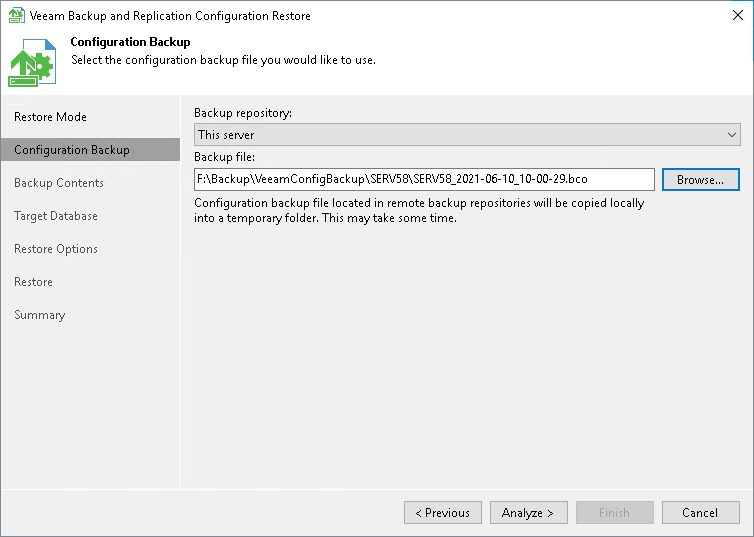This screenshot has width=754, height=537.
Task: Select the Configuration Backup step
Action: [72, 150]
